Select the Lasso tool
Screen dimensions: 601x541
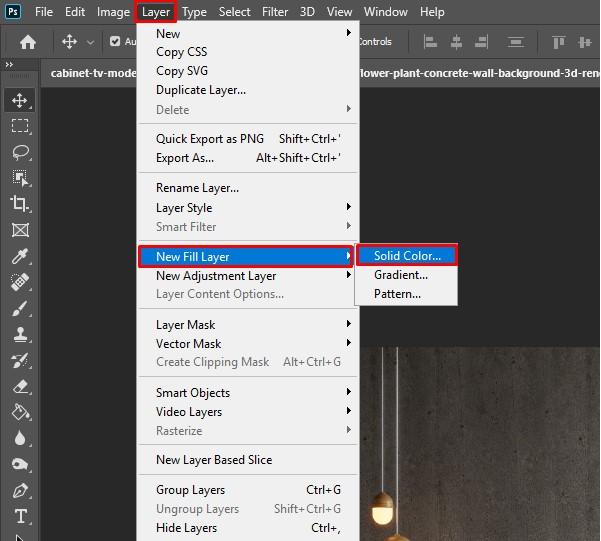[20, 152]
